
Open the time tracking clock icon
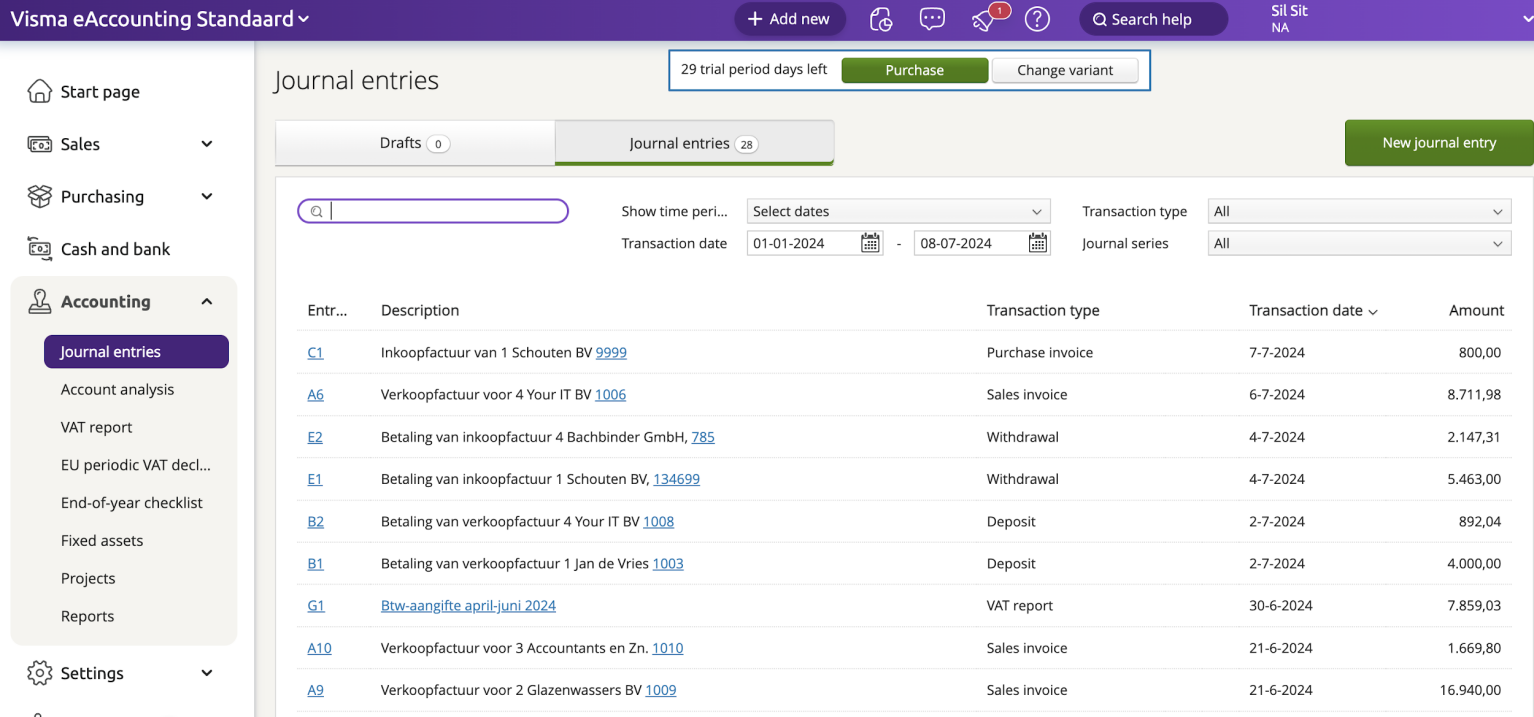coord(881,19)
